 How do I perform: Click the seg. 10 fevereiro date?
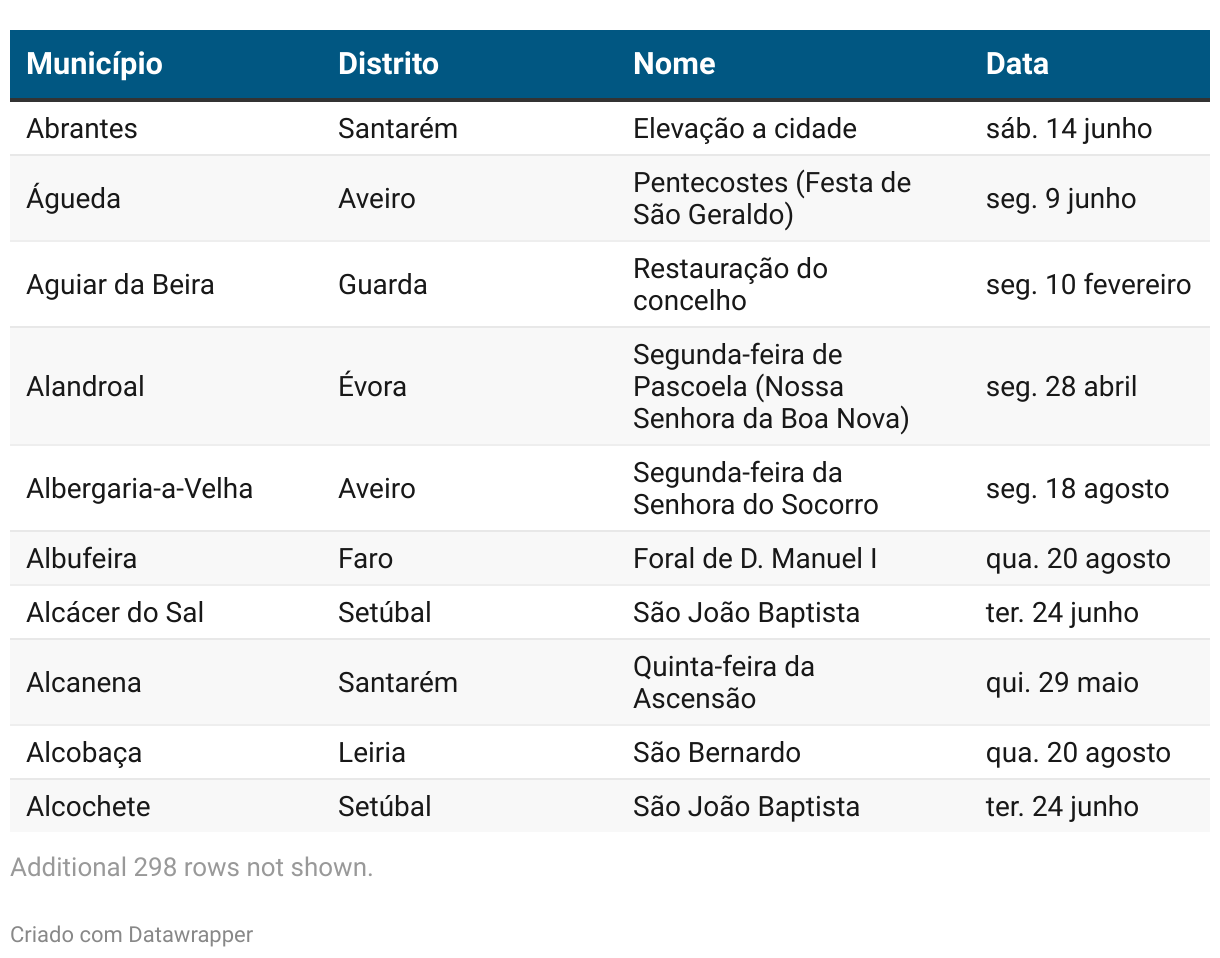(x=1088, y=285)
